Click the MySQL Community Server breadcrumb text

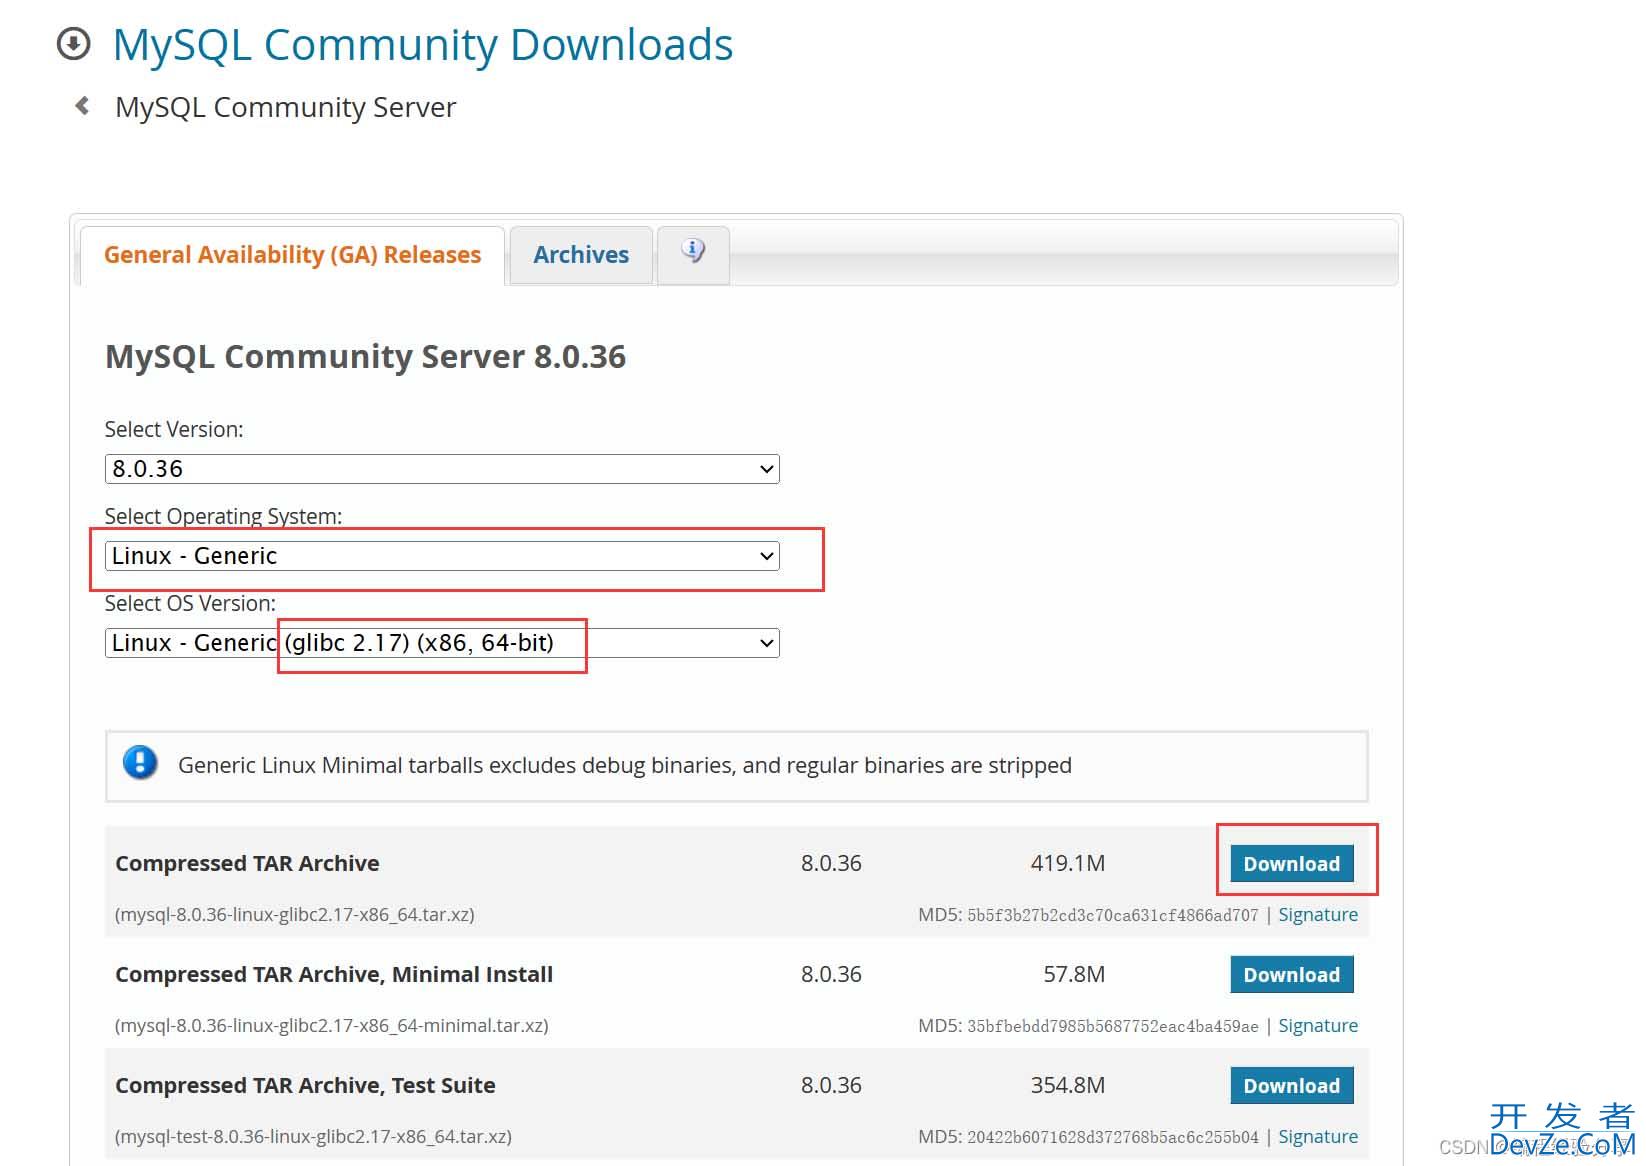click(x=285, y=107)
